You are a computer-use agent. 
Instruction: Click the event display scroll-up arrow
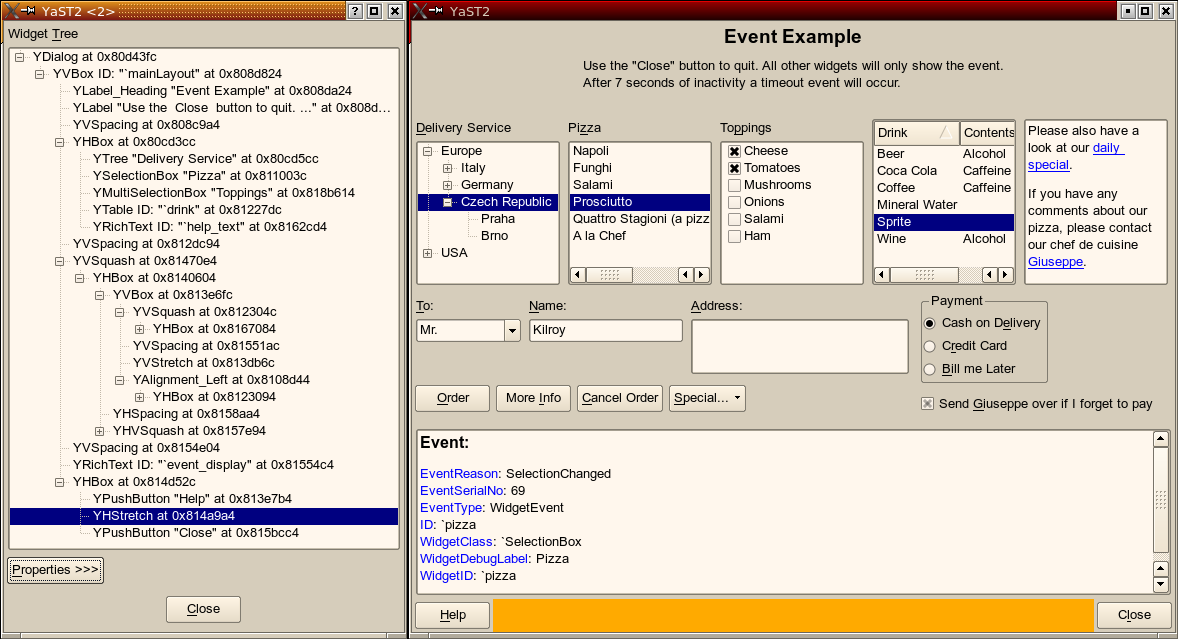point(1160,439)
